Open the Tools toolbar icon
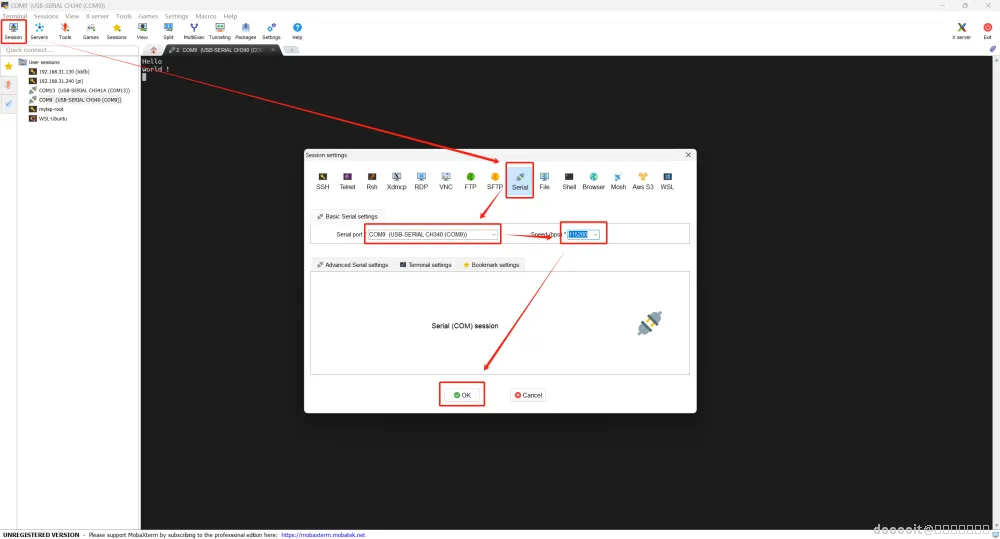1000x539 pixels. click(65, 31)
